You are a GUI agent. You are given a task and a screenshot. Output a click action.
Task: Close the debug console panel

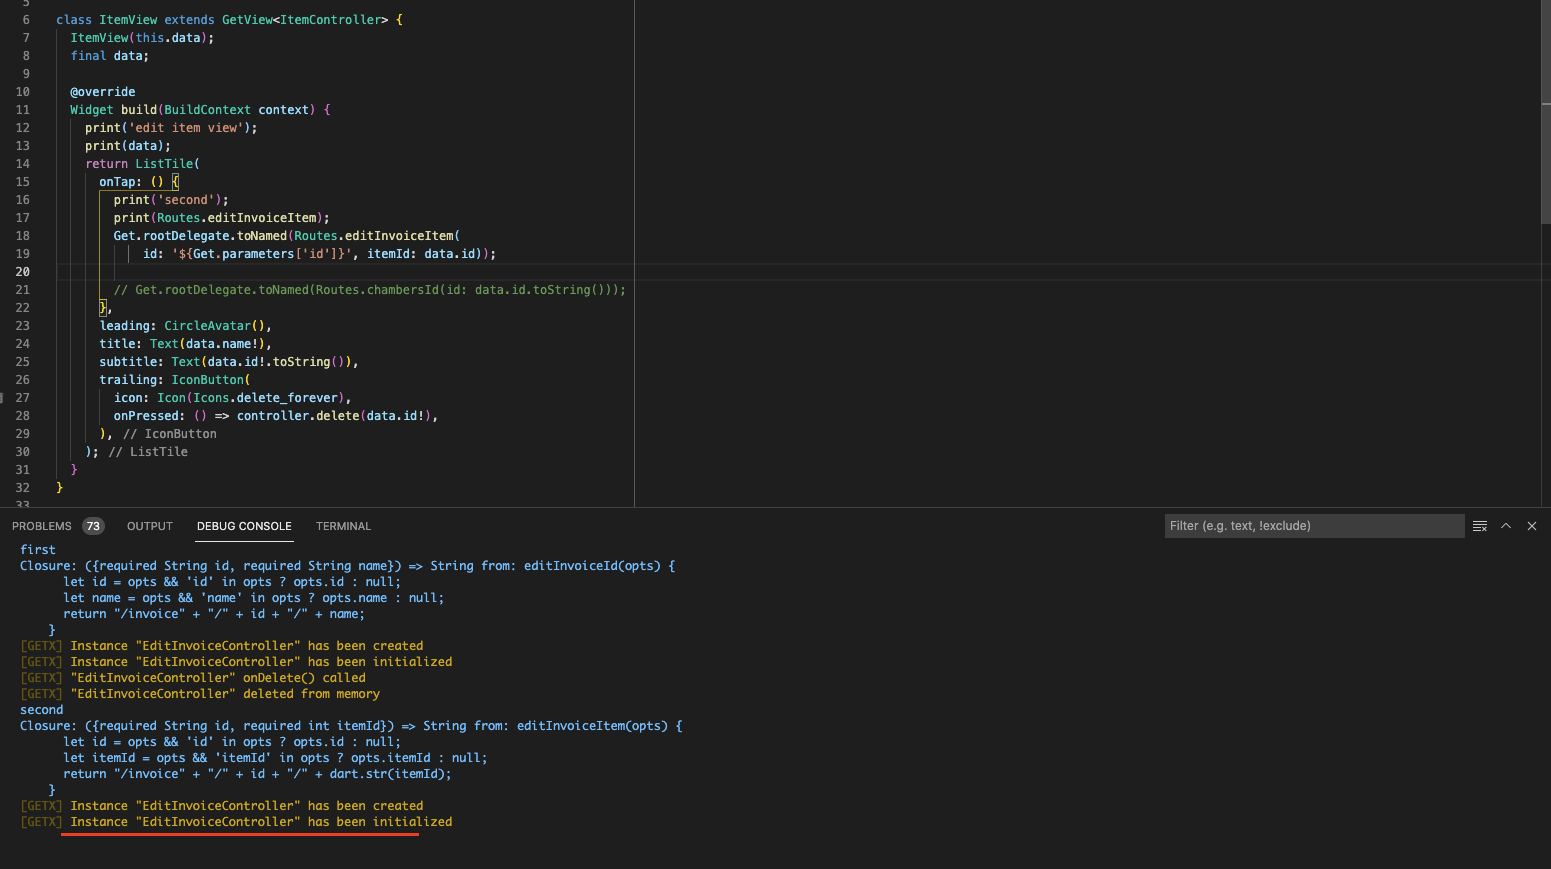(1531, 525)
